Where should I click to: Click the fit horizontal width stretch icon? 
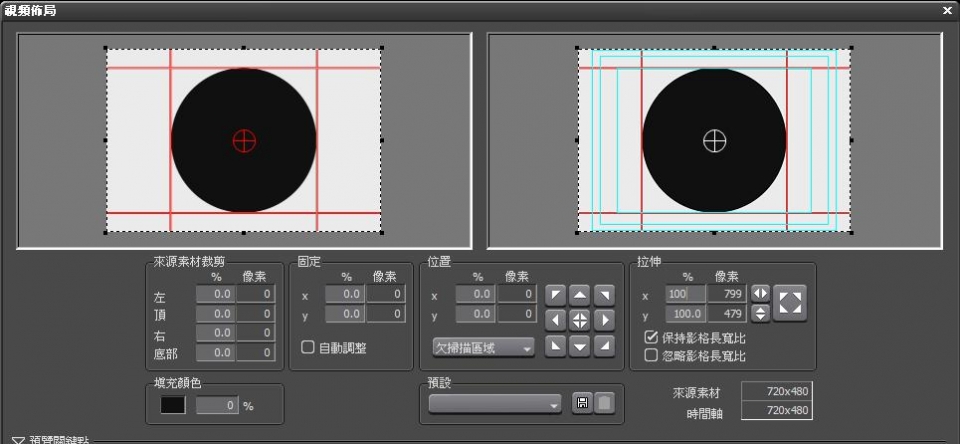point(760,293)
